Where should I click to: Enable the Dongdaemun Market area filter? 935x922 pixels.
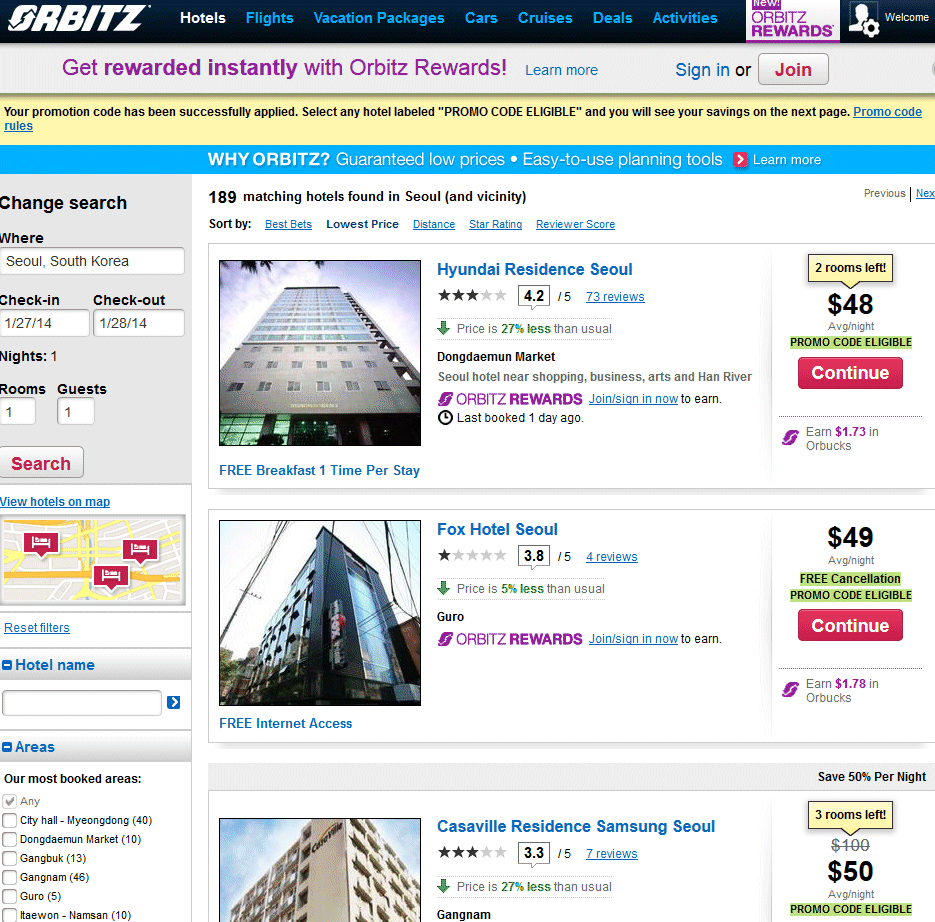pyautogui.click(x=10, y=840)
